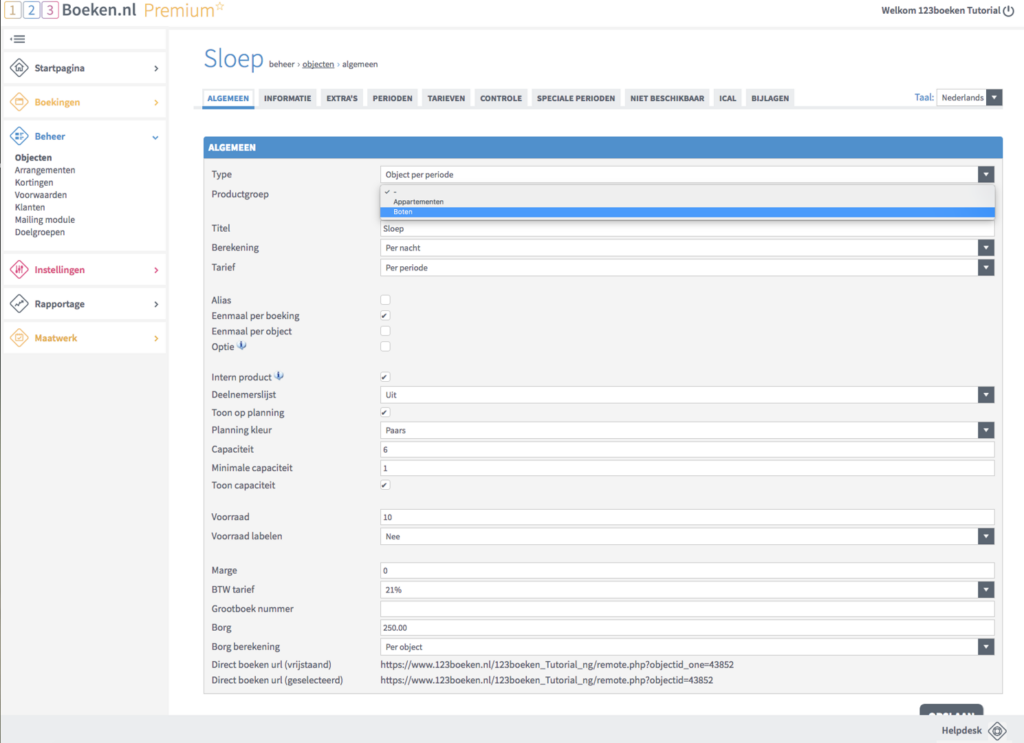This screenshot has width=1024, height=743.
Task: Collapse the Beheer menu chevron
Action: pos(155,137)
